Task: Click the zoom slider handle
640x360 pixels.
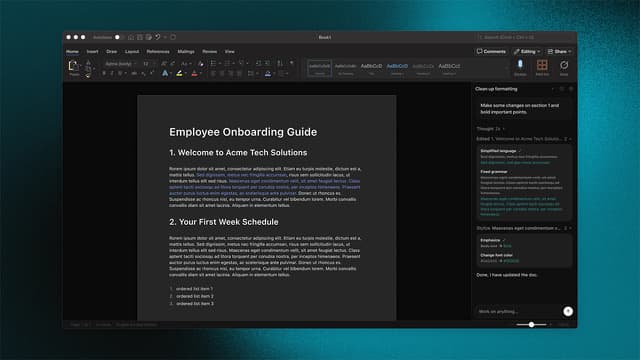Action: click(531, 324)
